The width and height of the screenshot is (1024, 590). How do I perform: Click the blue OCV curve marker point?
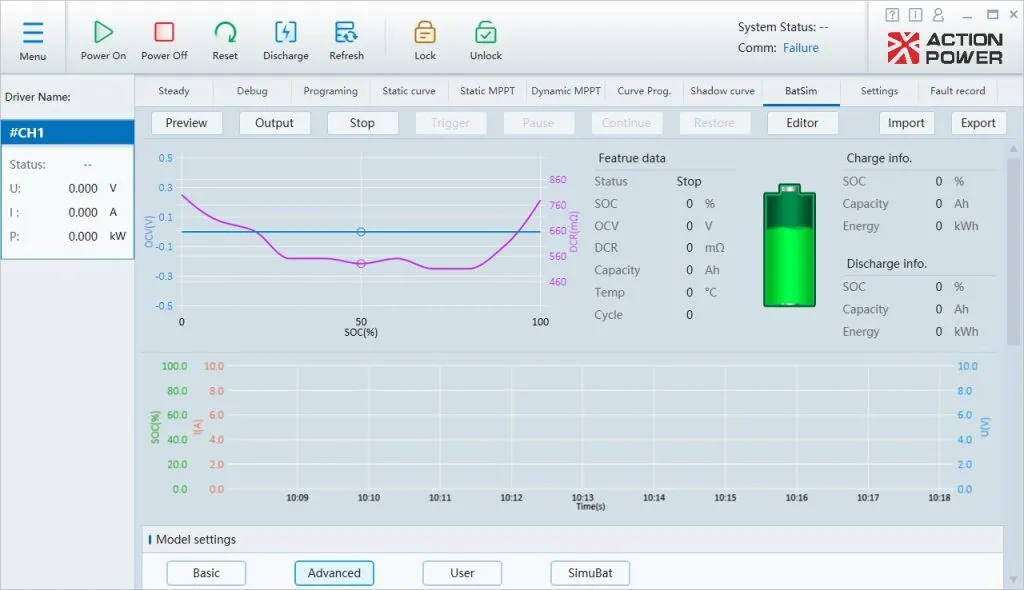[x=361, y=232]
